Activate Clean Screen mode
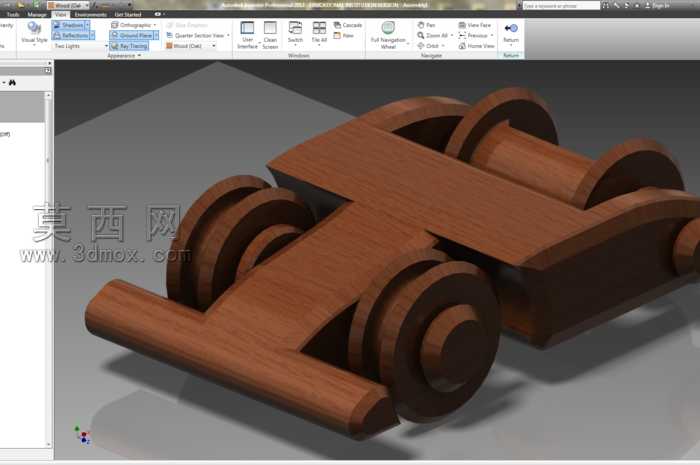The height and width of the screenshot is (465, 700). (270, 35)
